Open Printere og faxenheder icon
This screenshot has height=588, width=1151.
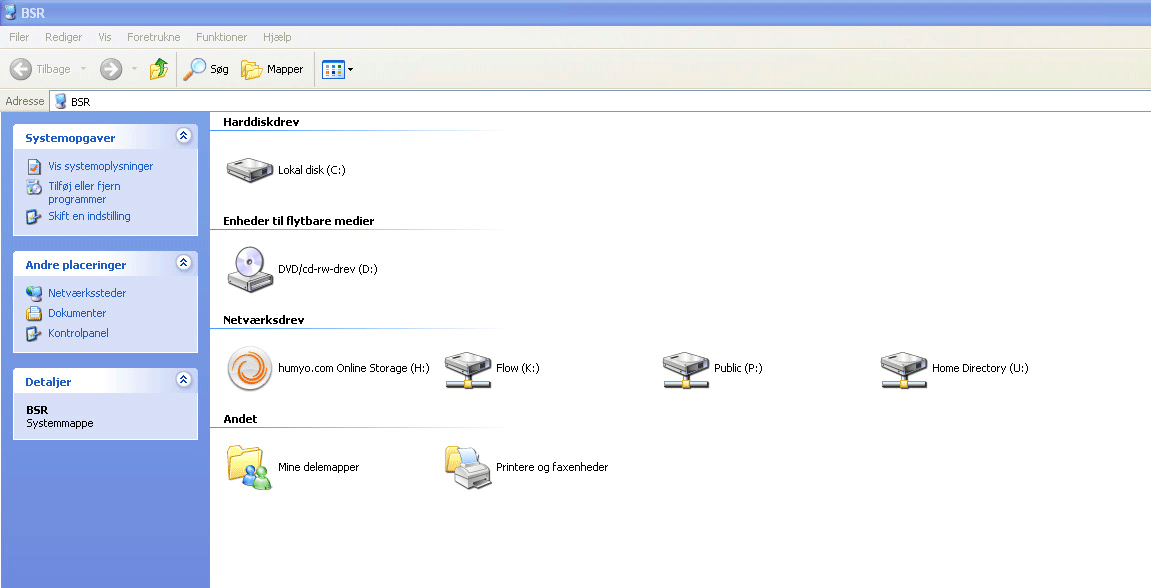(467, 467)
